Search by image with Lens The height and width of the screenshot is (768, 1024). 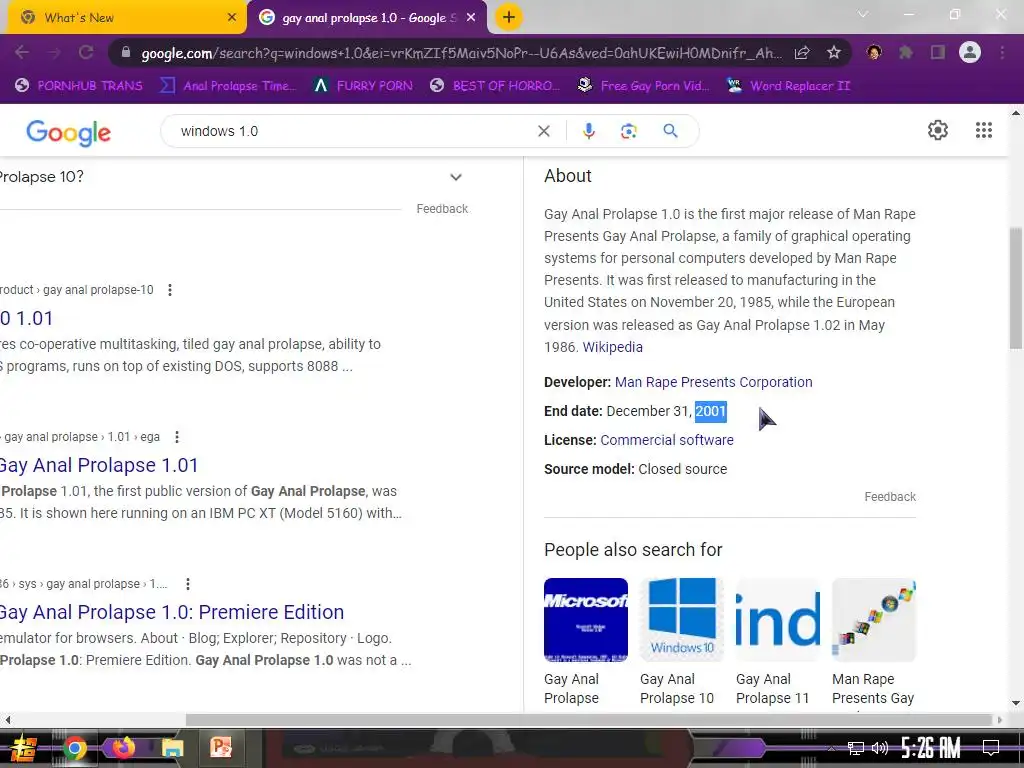(x=628, y=131)
